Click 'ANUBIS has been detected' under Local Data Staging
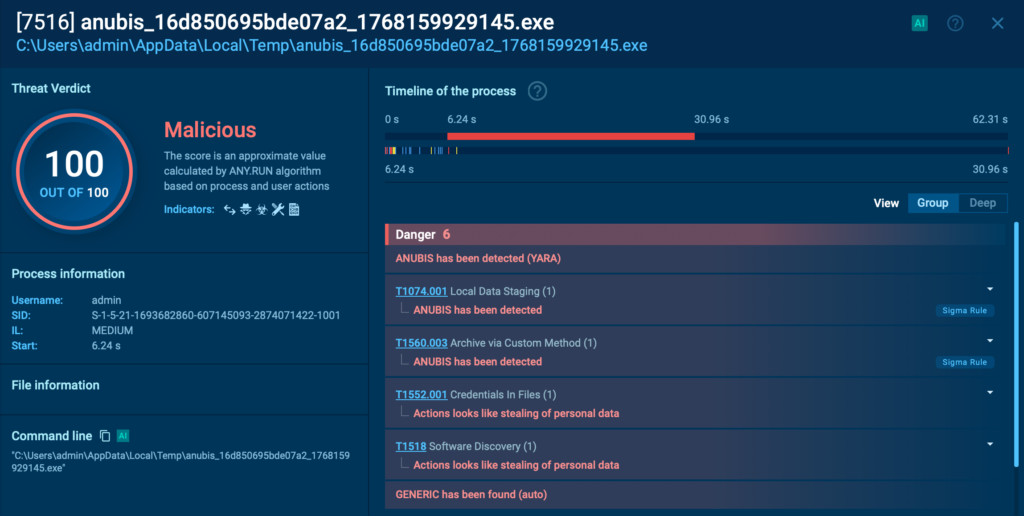The width and height of the screenshot is (1024, 516). pyautogui.click(x=477, y=310)
